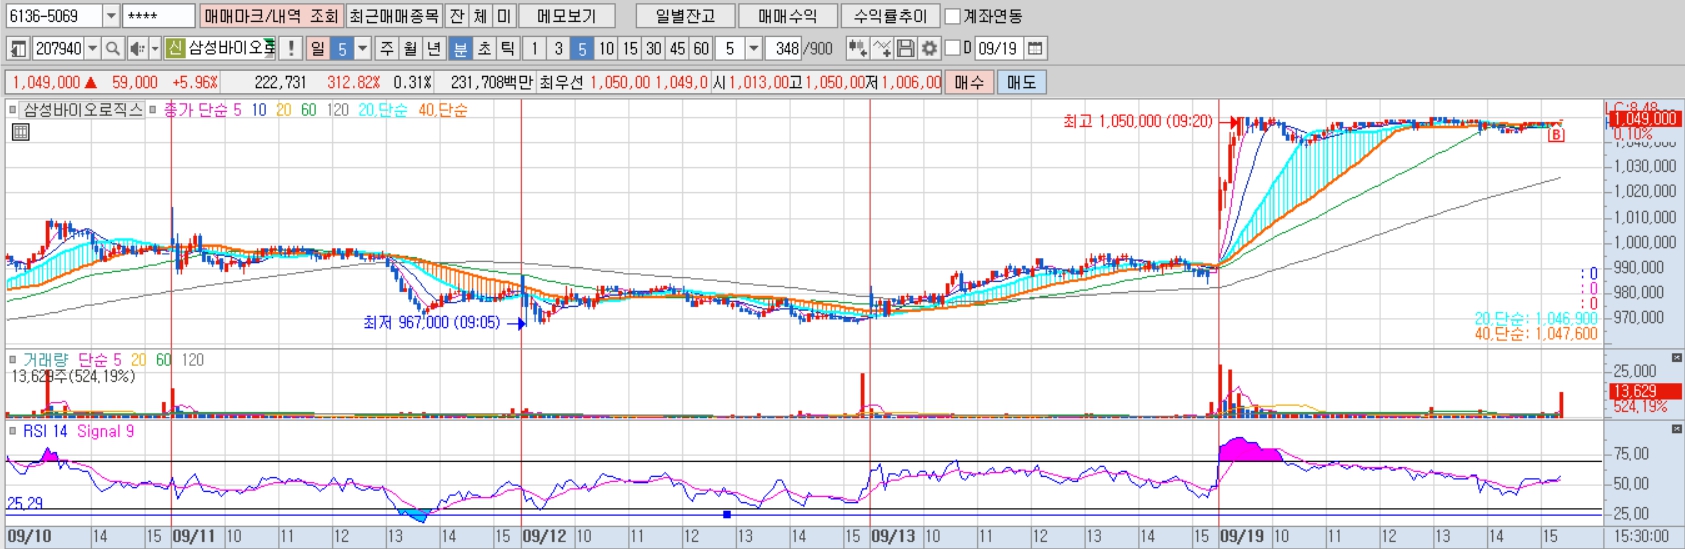Set interval to 10 minutes
The width and height of the screenshot is (1685, 549).
[x=606, y=48]
